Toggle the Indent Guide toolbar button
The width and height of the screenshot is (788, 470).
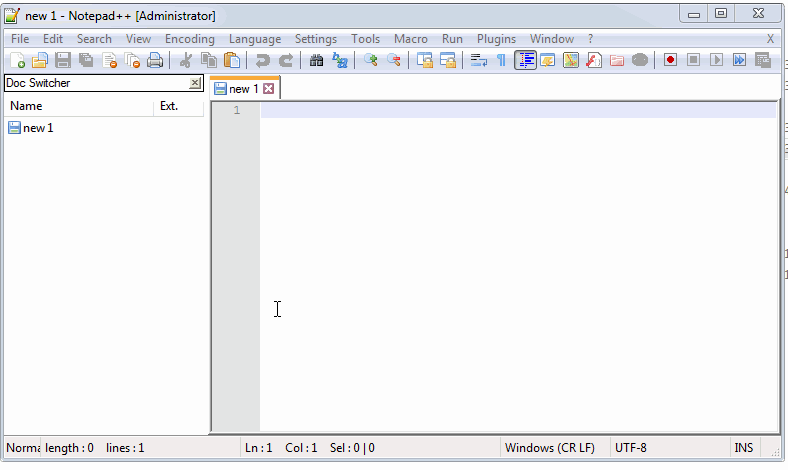(x=525, y=60)
